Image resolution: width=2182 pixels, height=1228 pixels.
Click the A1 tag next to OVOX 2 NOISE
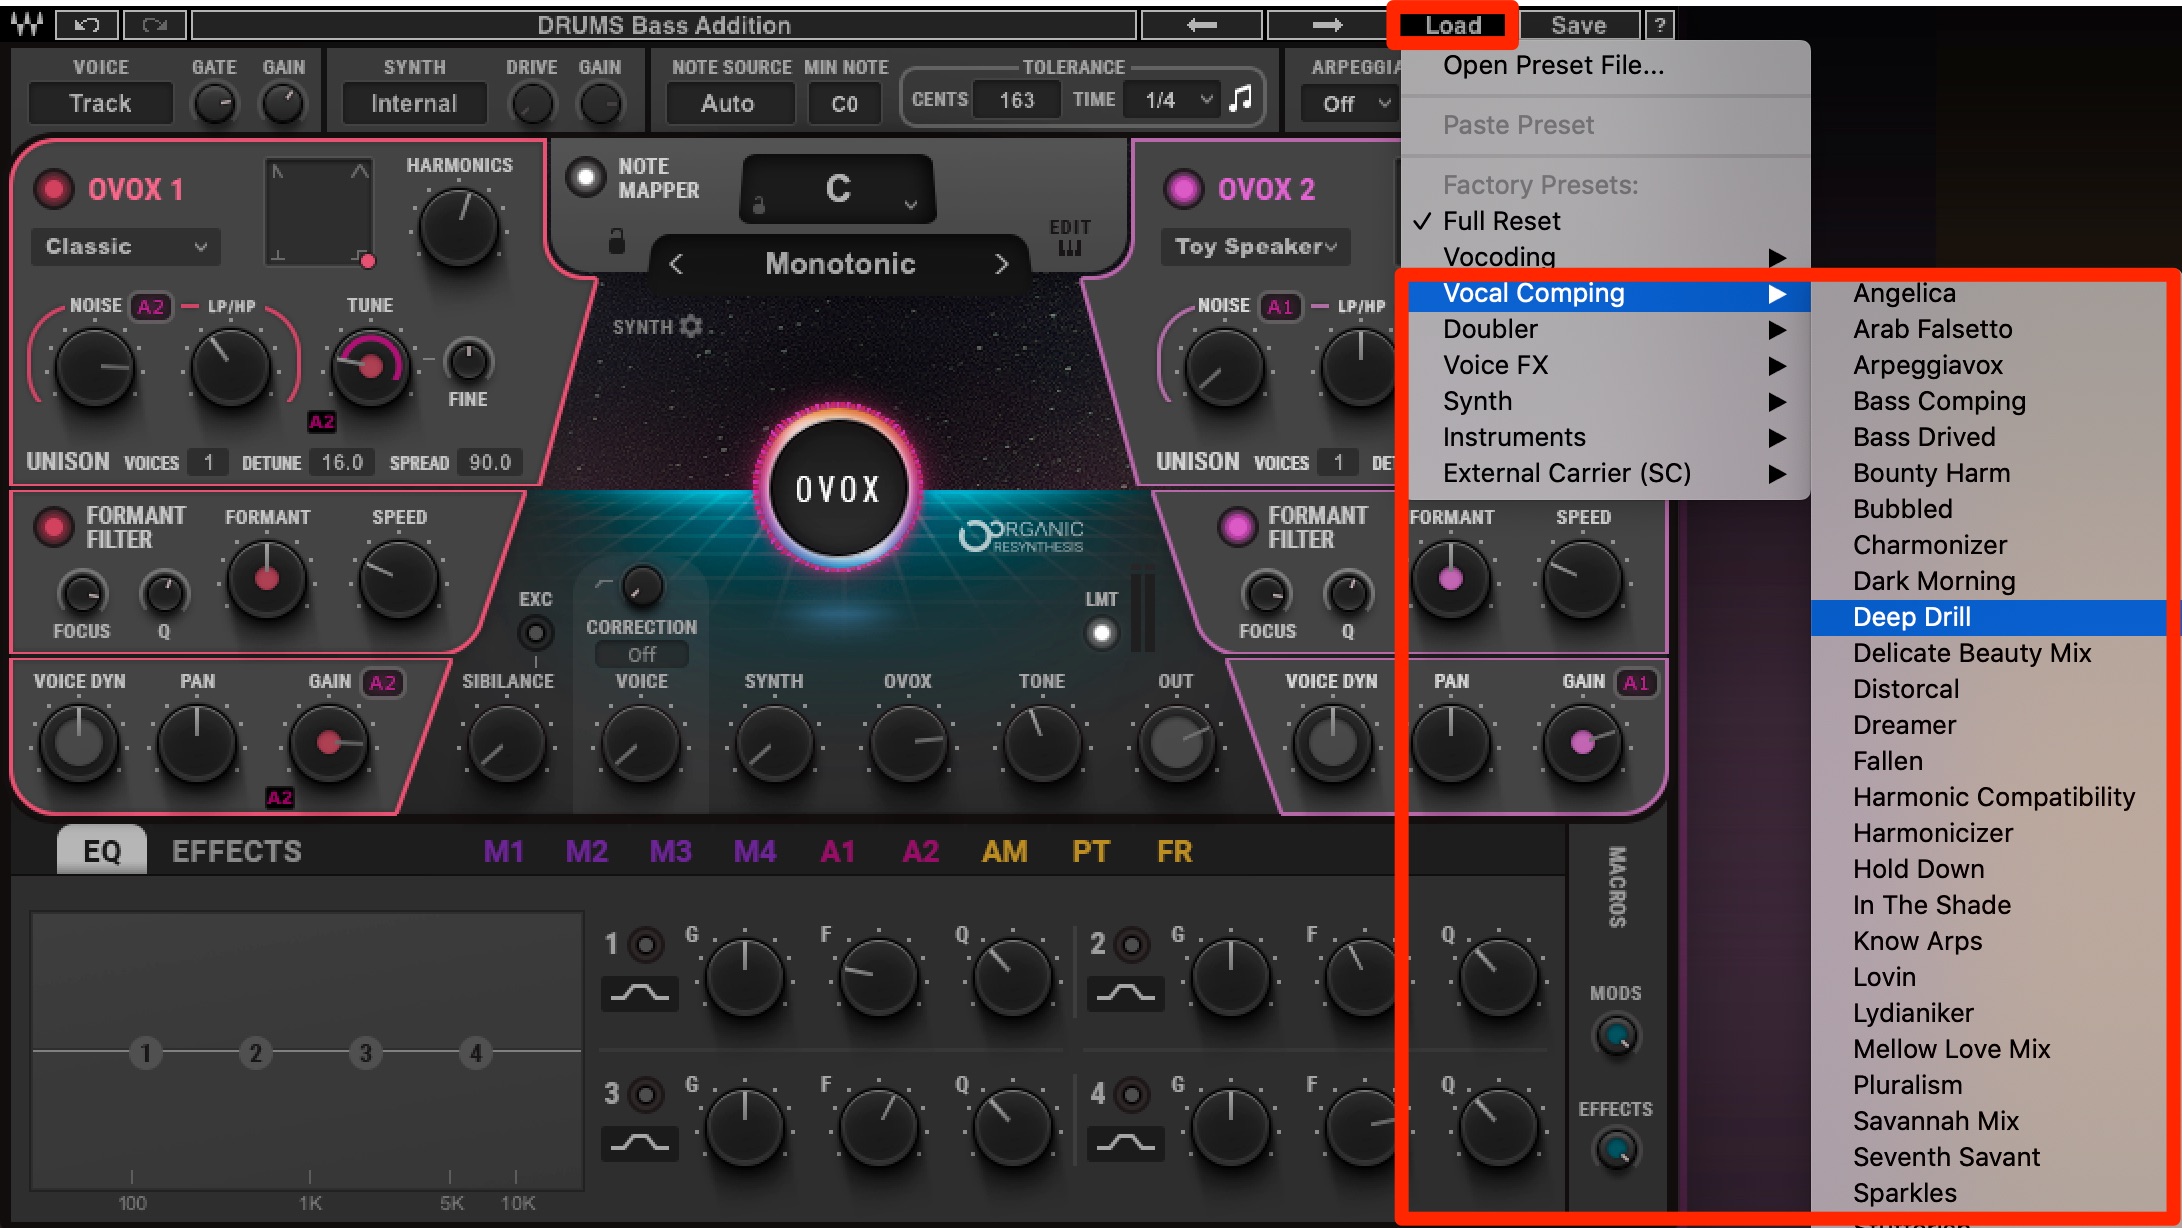pos(1281,307)
